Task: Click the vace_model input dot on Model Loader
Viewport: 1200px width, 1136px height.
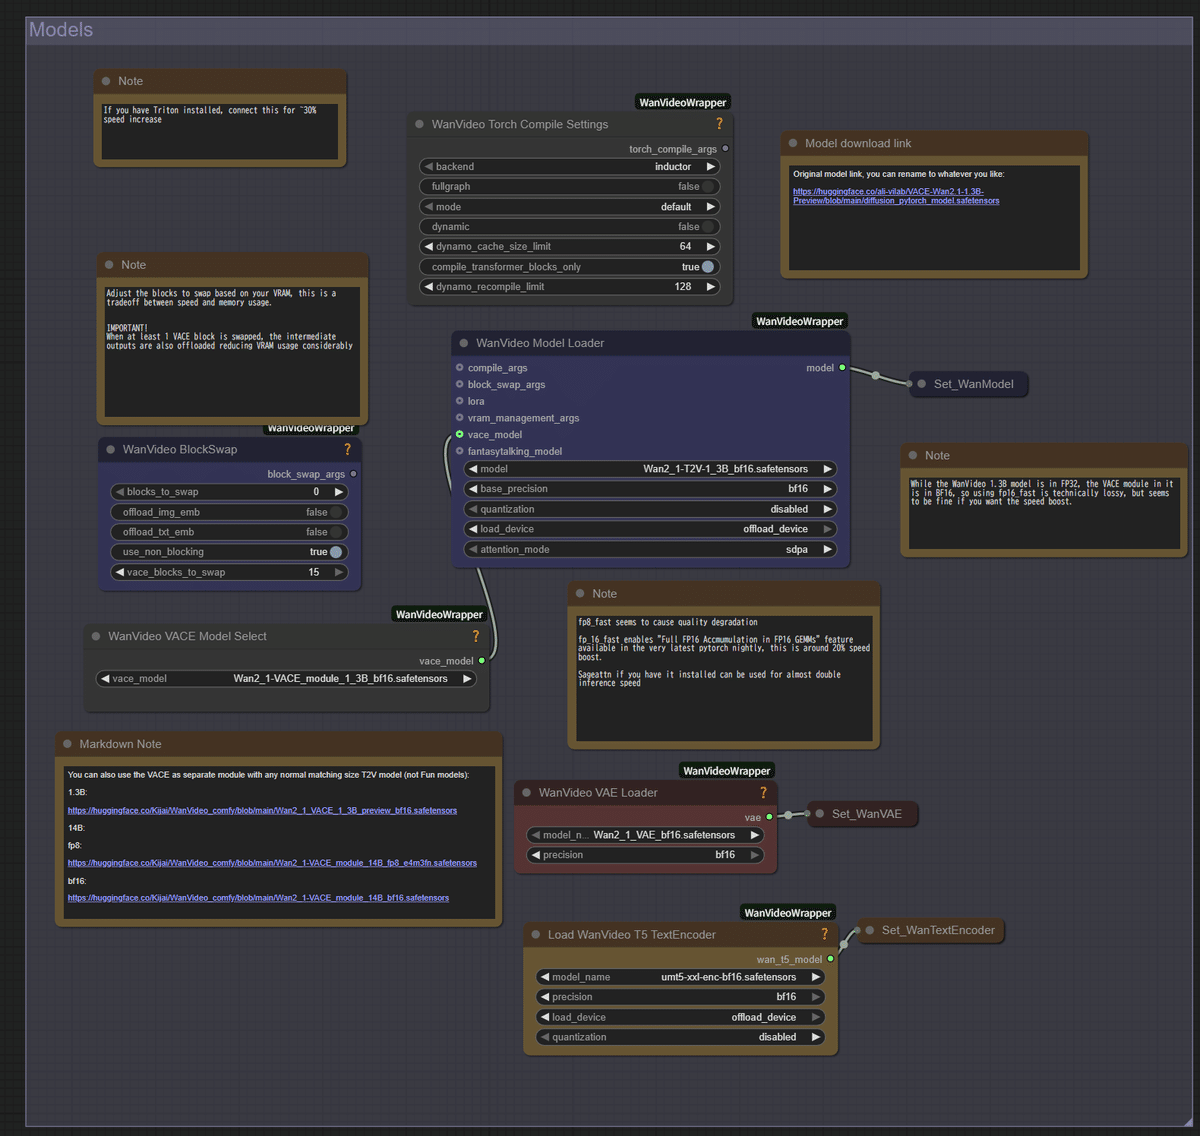Action: click(x=458, y=434)
